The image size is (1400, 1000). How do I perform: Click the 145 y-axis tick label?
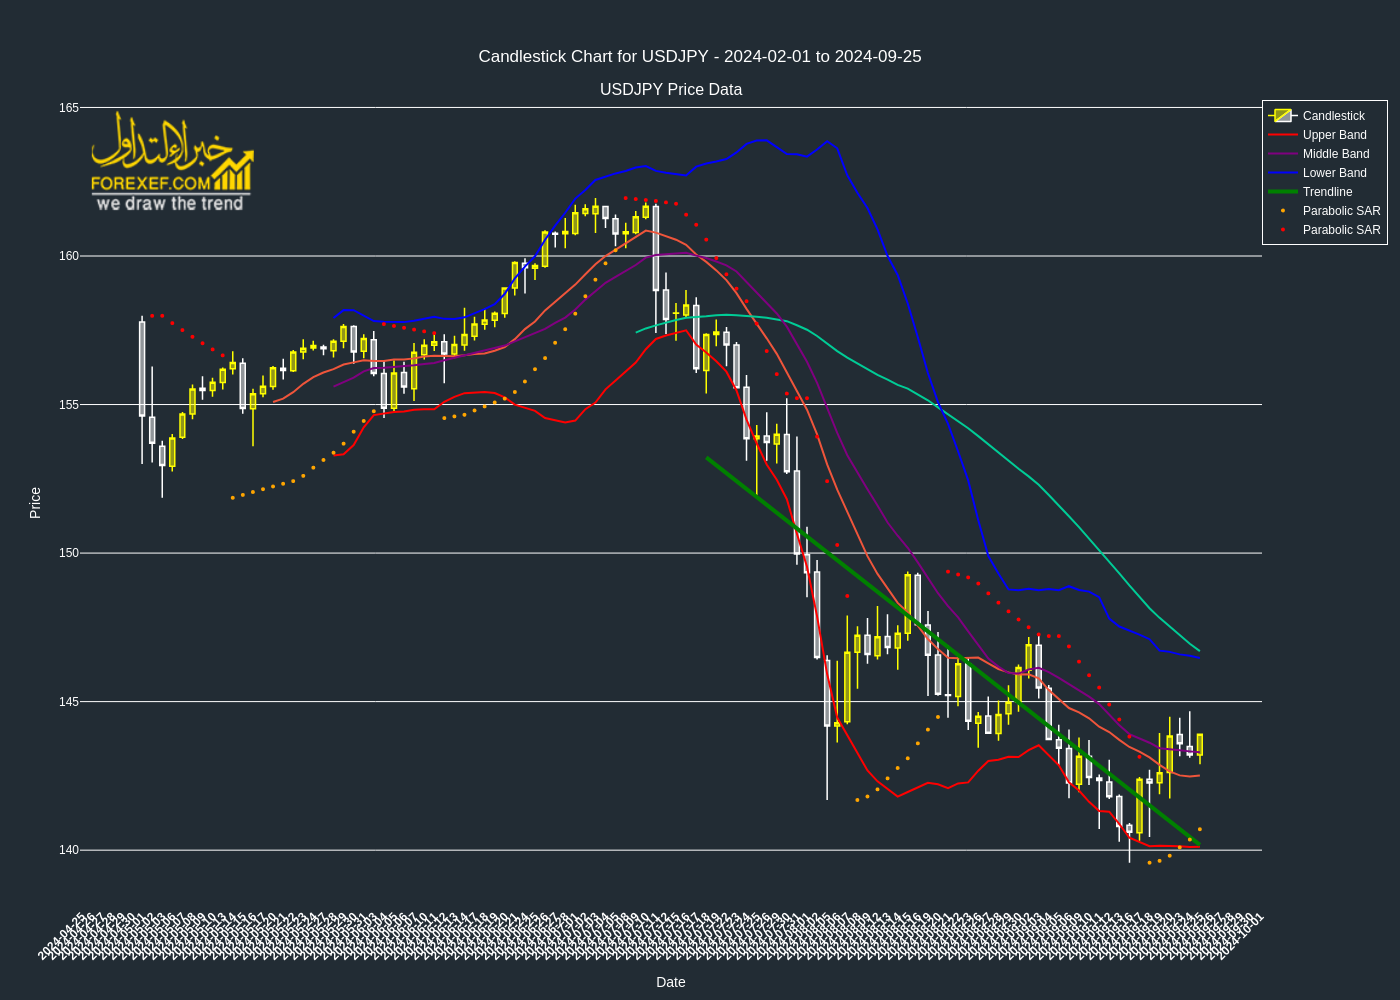68,702
